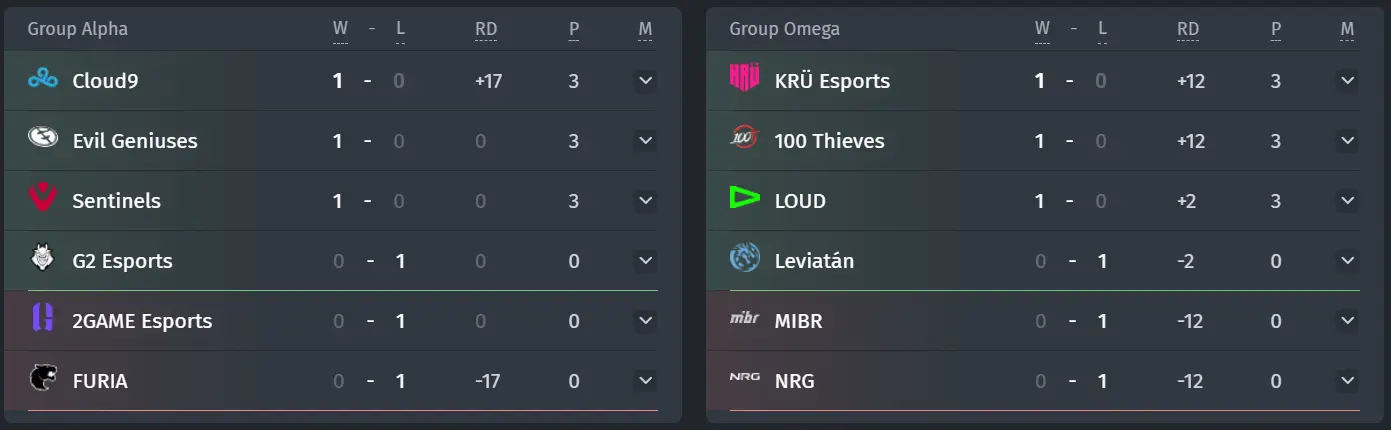Screen dimensions: 1391x430
Task: Click the G2 Esports logo
Action: (44, 260)
